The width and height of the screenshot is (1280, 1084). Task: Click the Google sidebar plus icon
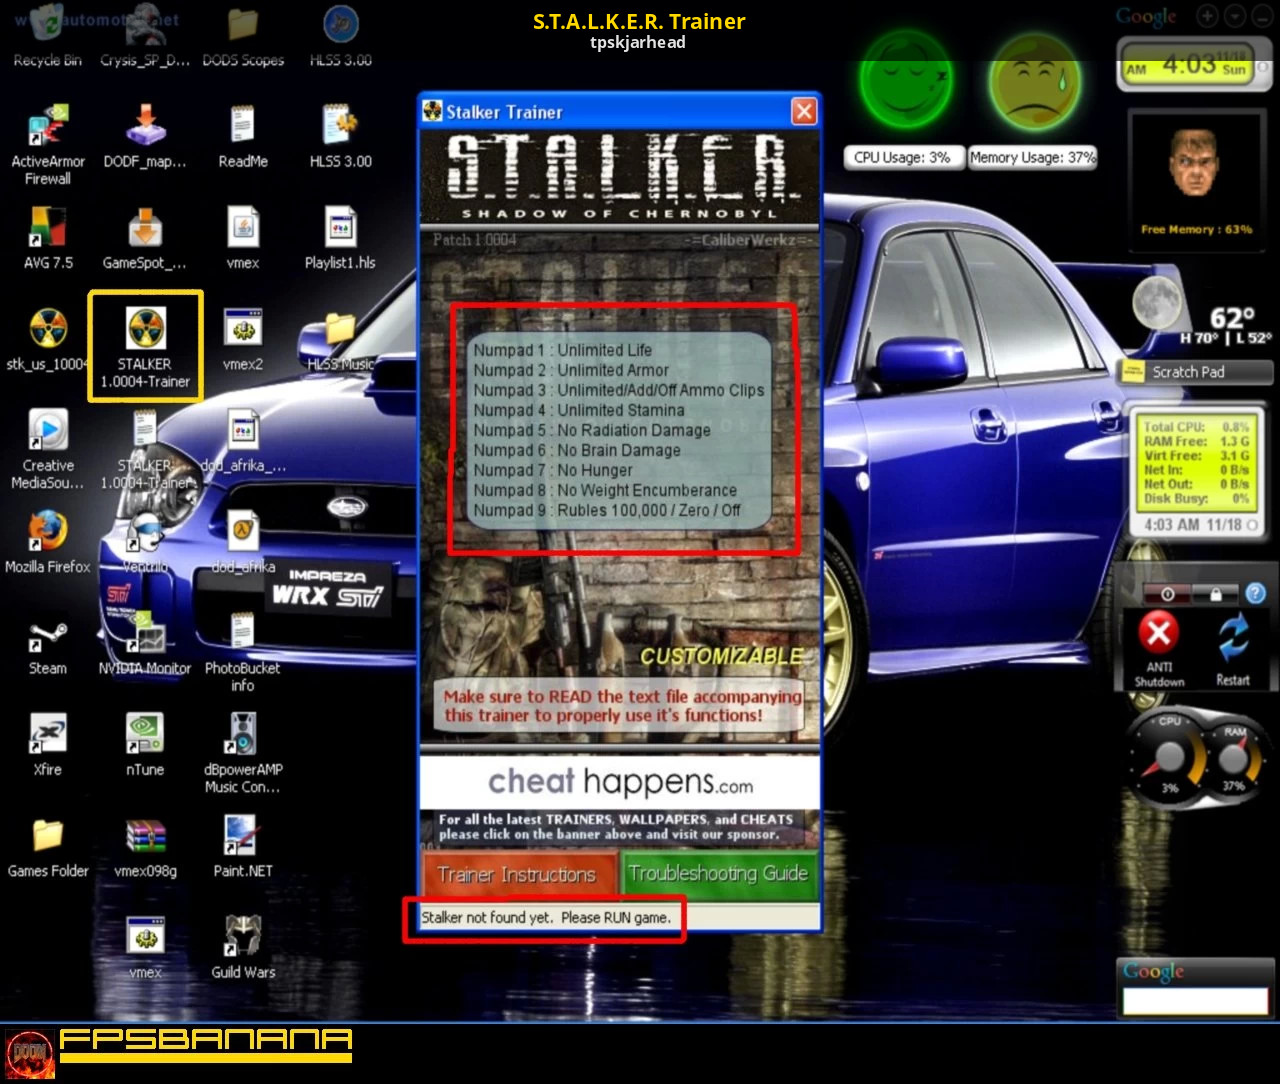(x=1208, y=16)
